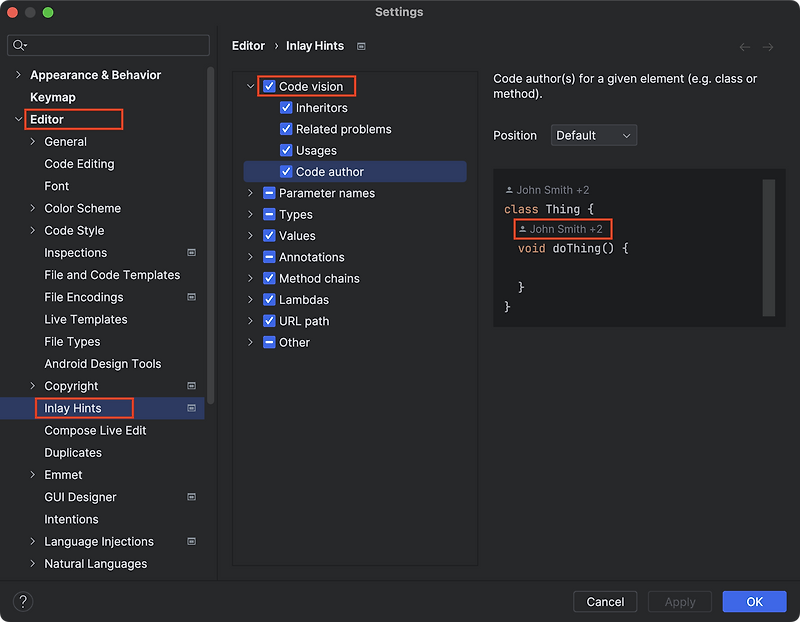Expand the Method chains tree item

(x=249, y=278)
